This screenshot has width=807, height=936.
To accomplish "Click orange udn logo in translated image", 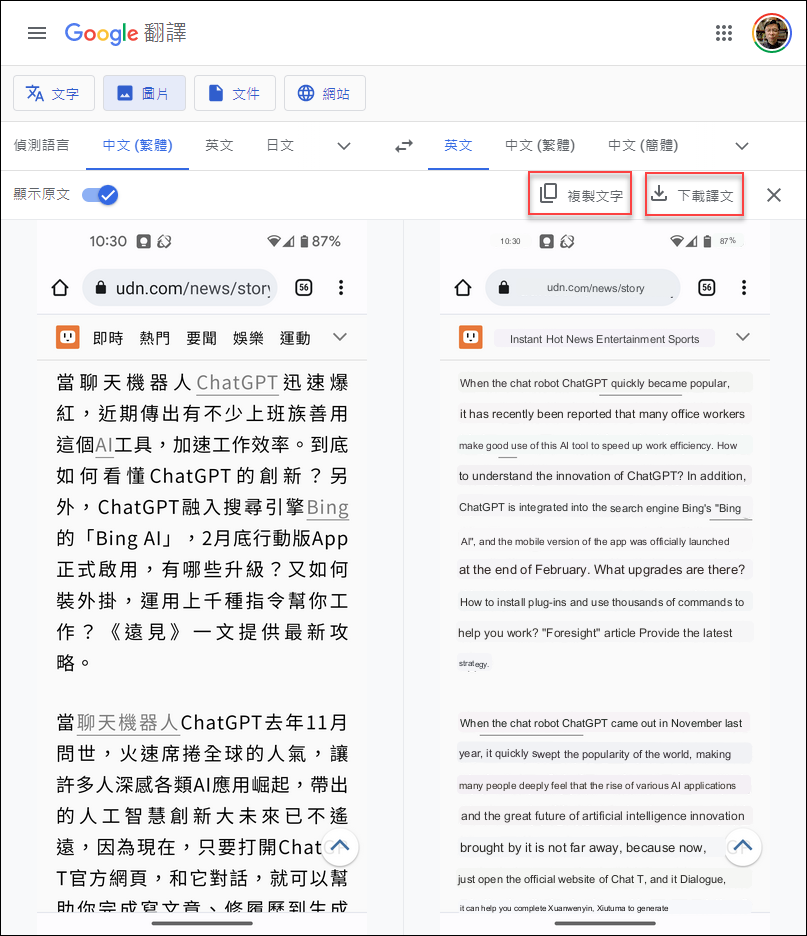I will [x=470, y=337].
